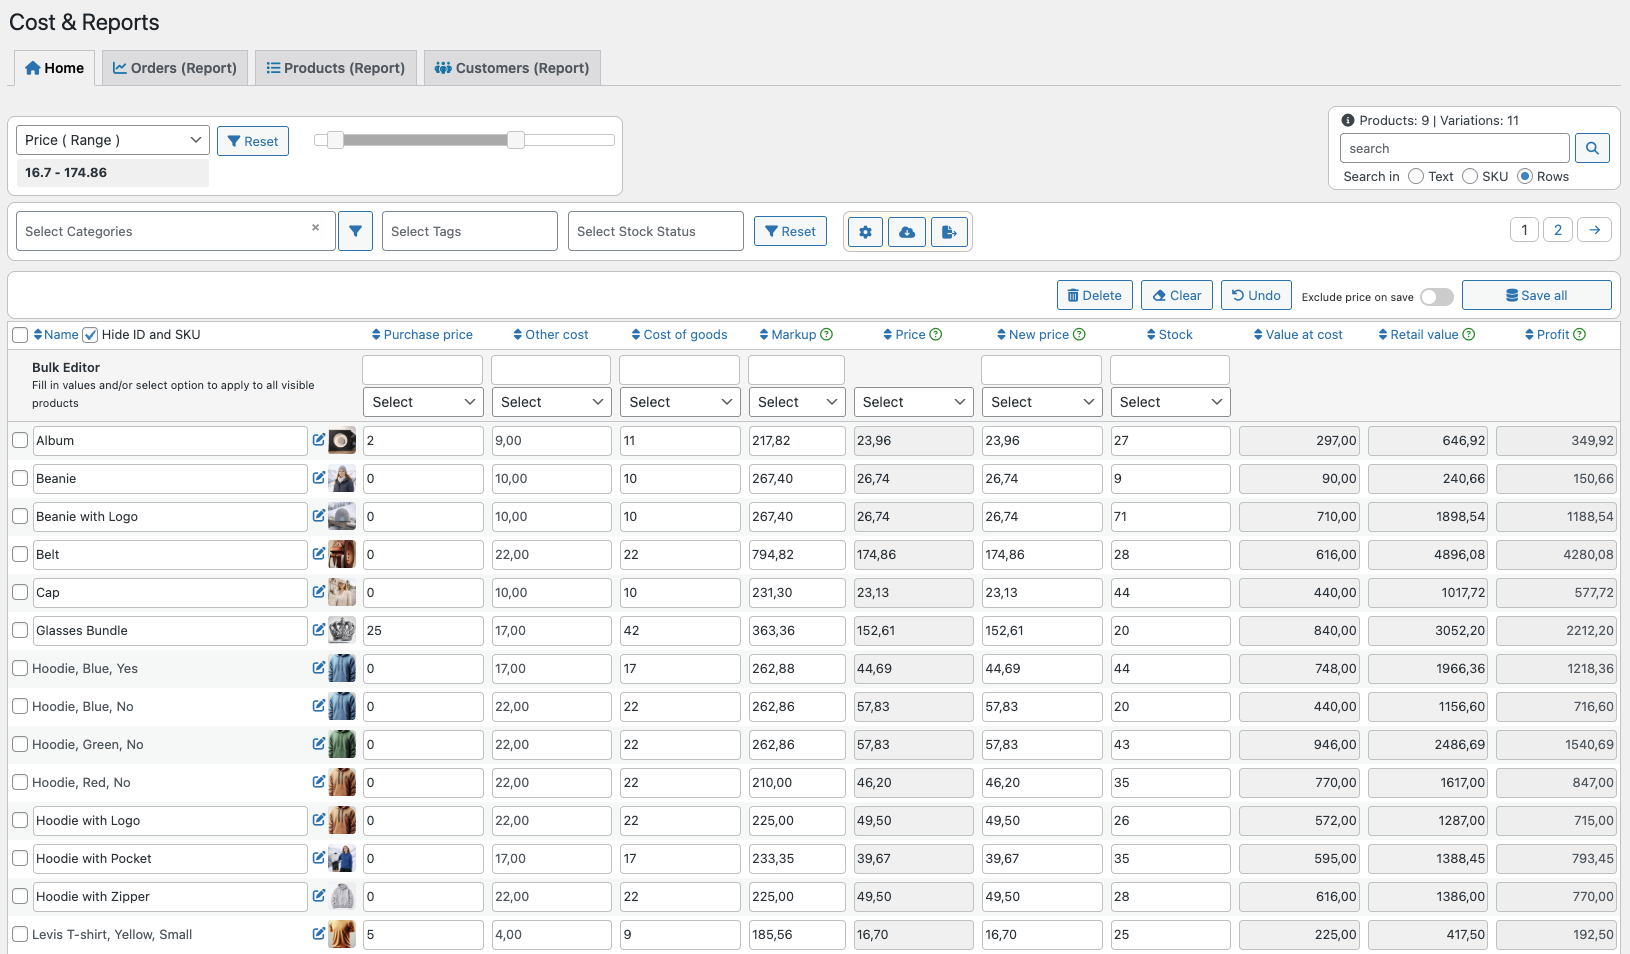Screen dimensions: 1630x954
Task: Check the Hide ID and SKU checkbox
Action: click(x=90, y=335)
